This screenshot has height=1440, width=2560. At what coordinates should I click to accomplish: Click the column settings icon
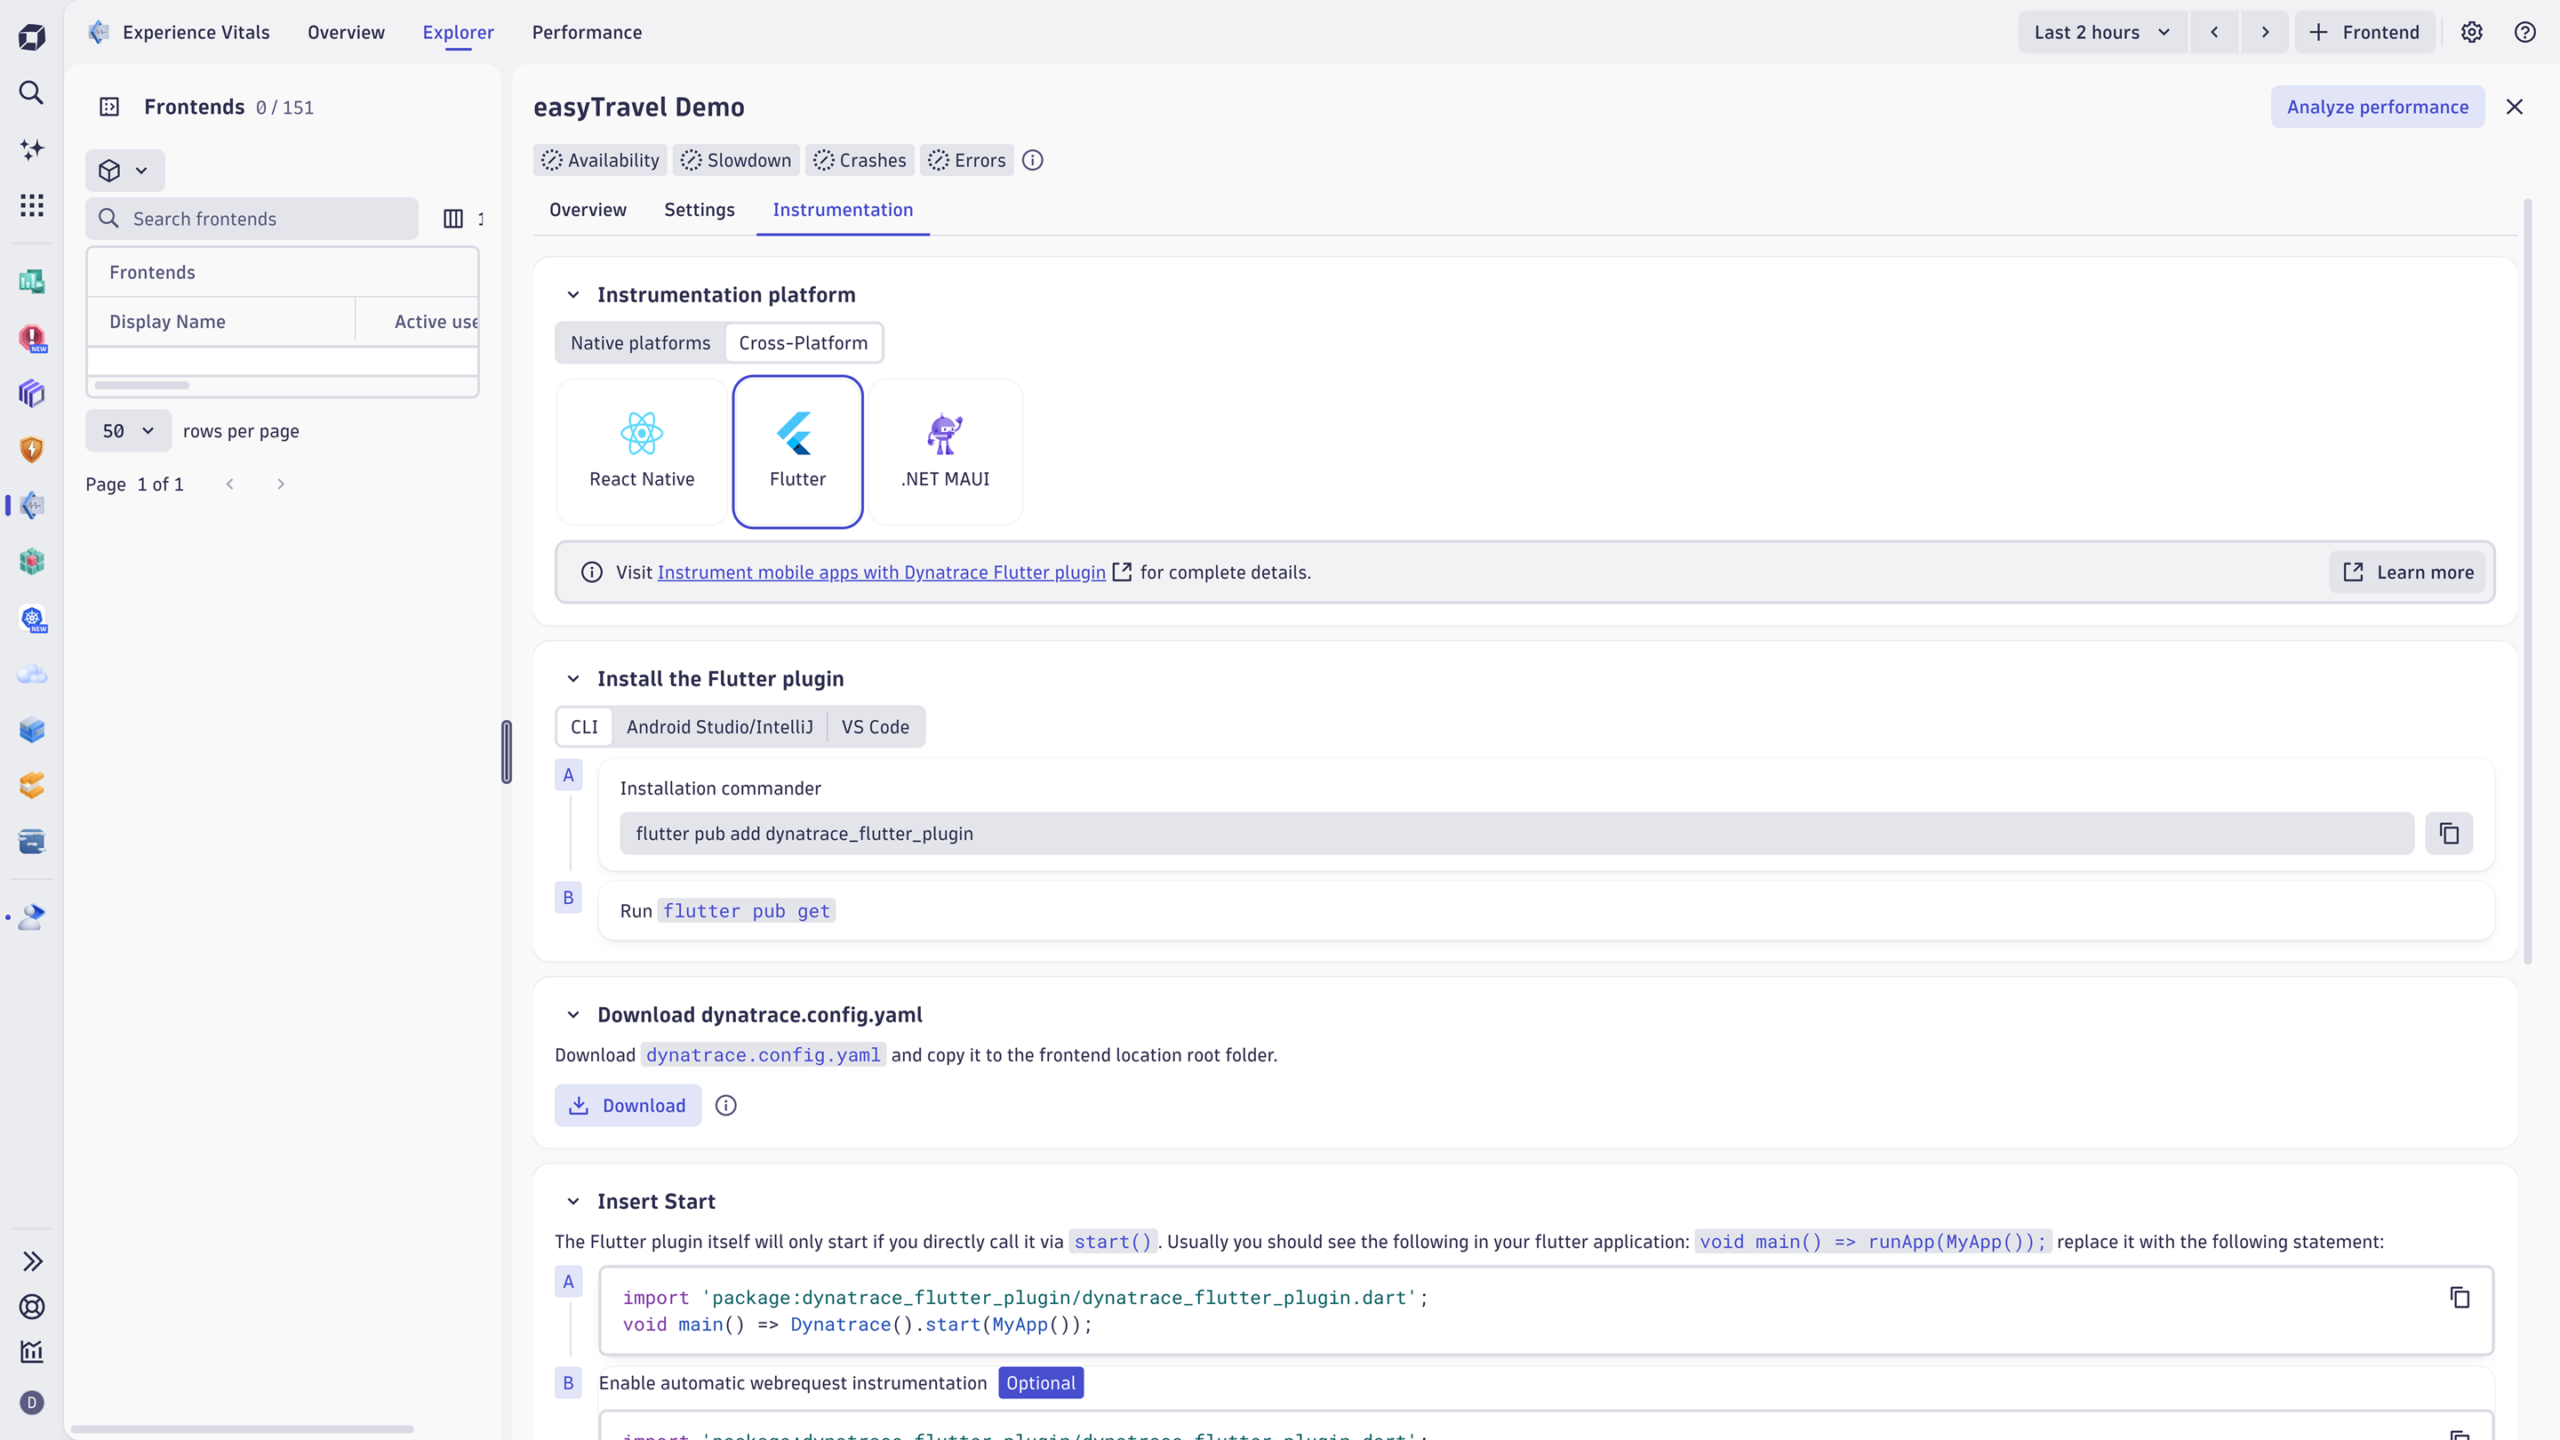coord(453,218)
